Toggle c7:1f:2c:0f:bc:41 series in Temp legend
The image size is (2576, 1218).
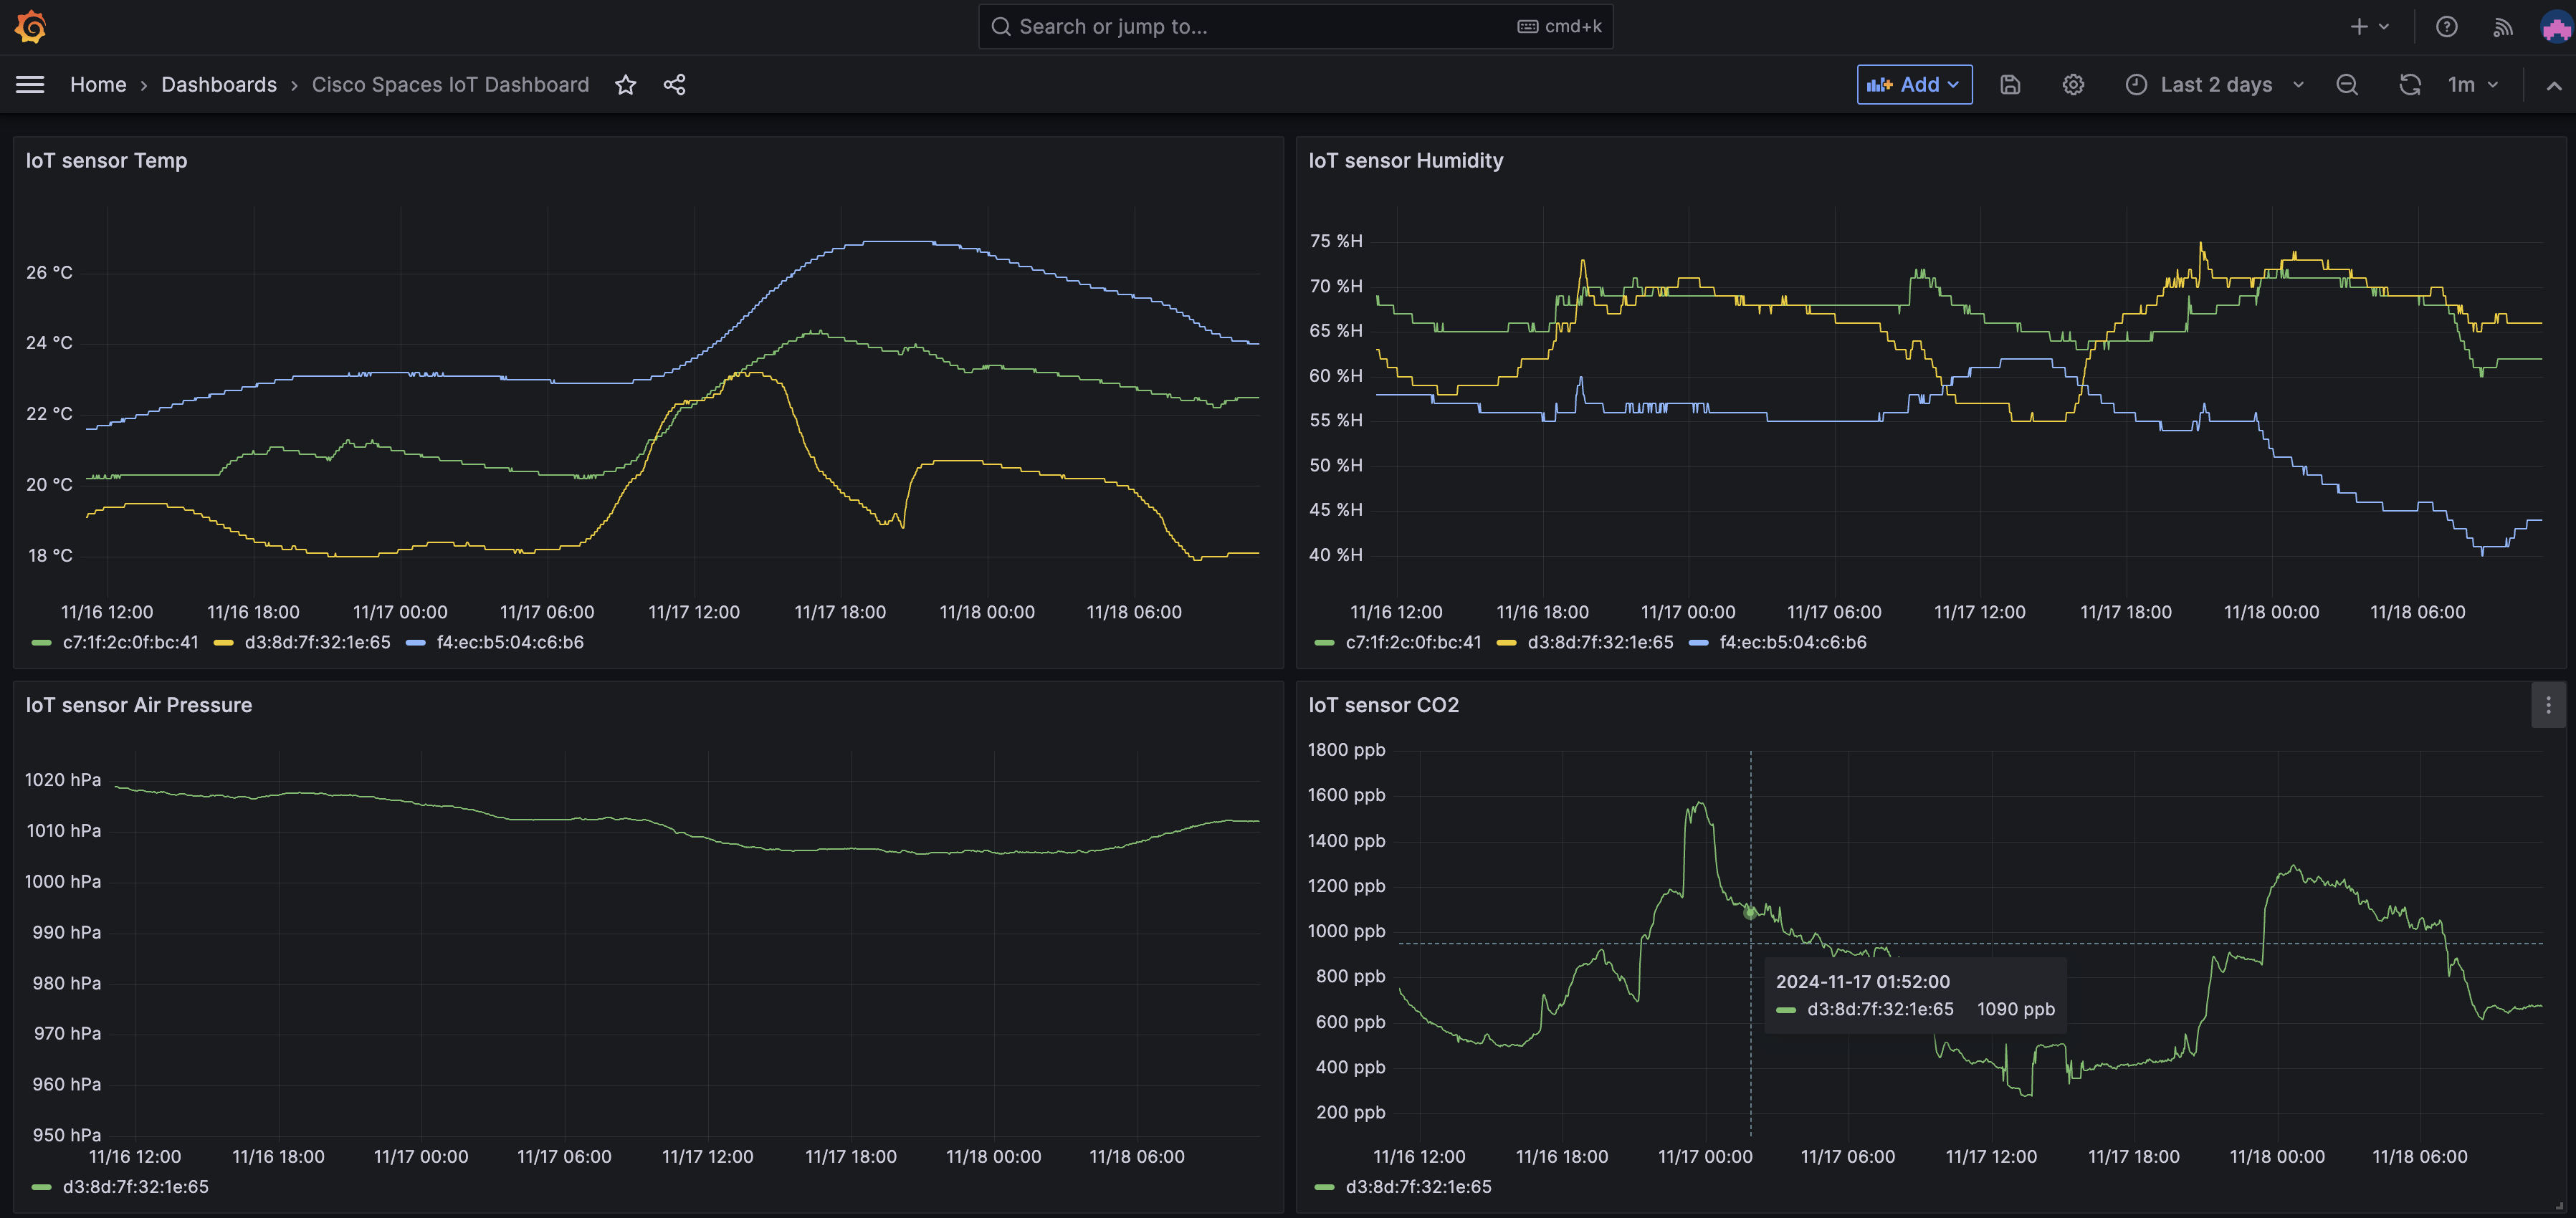pyautogui.click(x=130, y=642)
